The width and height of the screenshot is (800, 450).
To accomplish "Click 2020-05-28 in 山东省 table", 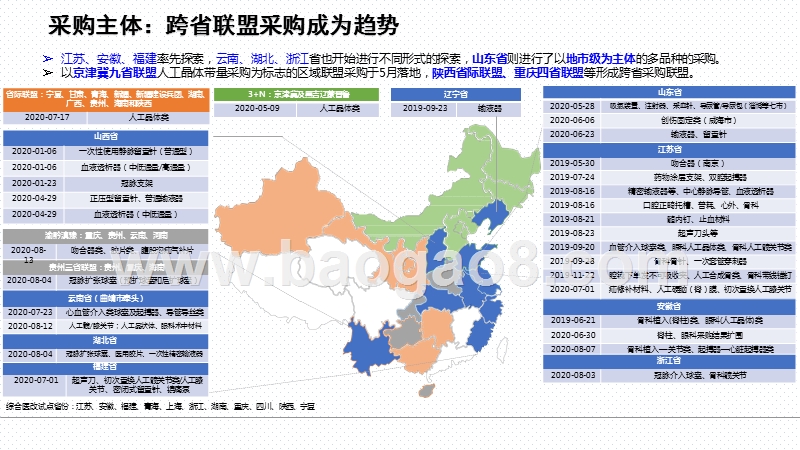I will tap(572, 106).
